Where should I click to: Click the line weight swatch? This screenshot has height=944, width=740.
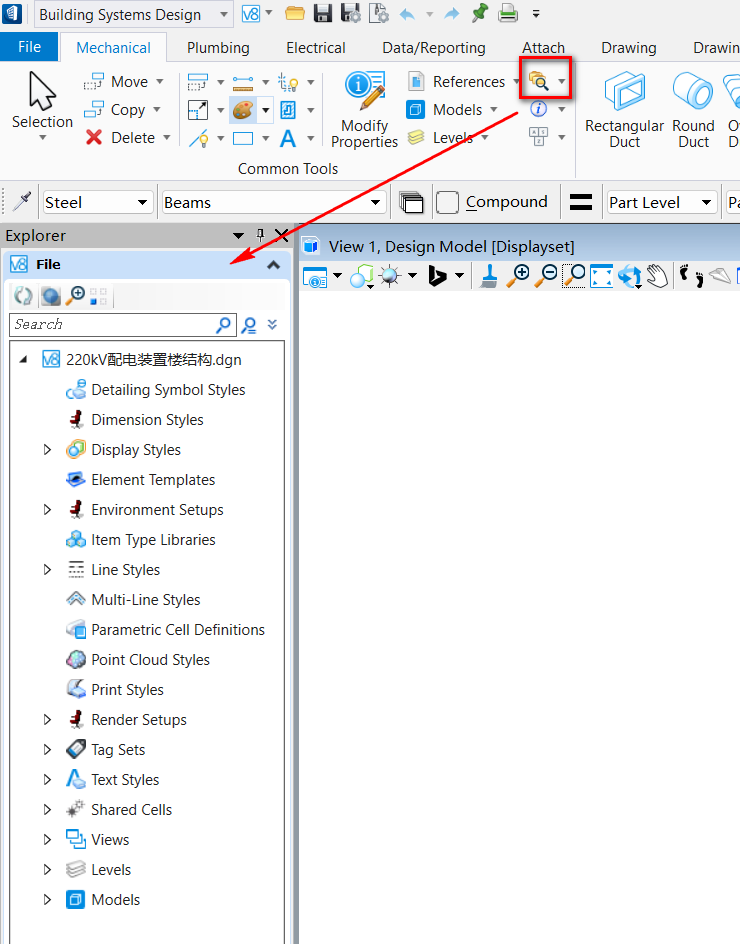580,202
